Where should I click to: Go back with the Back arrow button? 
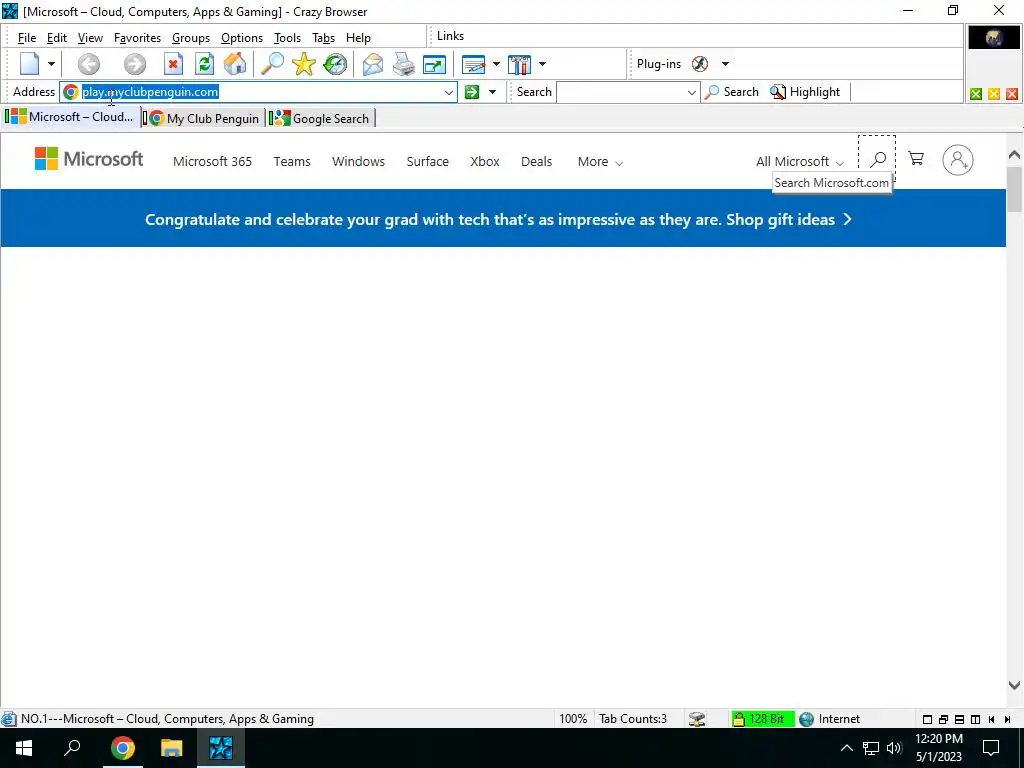89,64
